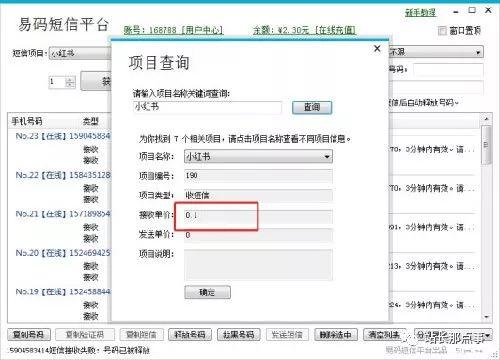Click the status bar message about 短信接收失败
The width and height of the screenshot is (500, 360).
(79, 350)
